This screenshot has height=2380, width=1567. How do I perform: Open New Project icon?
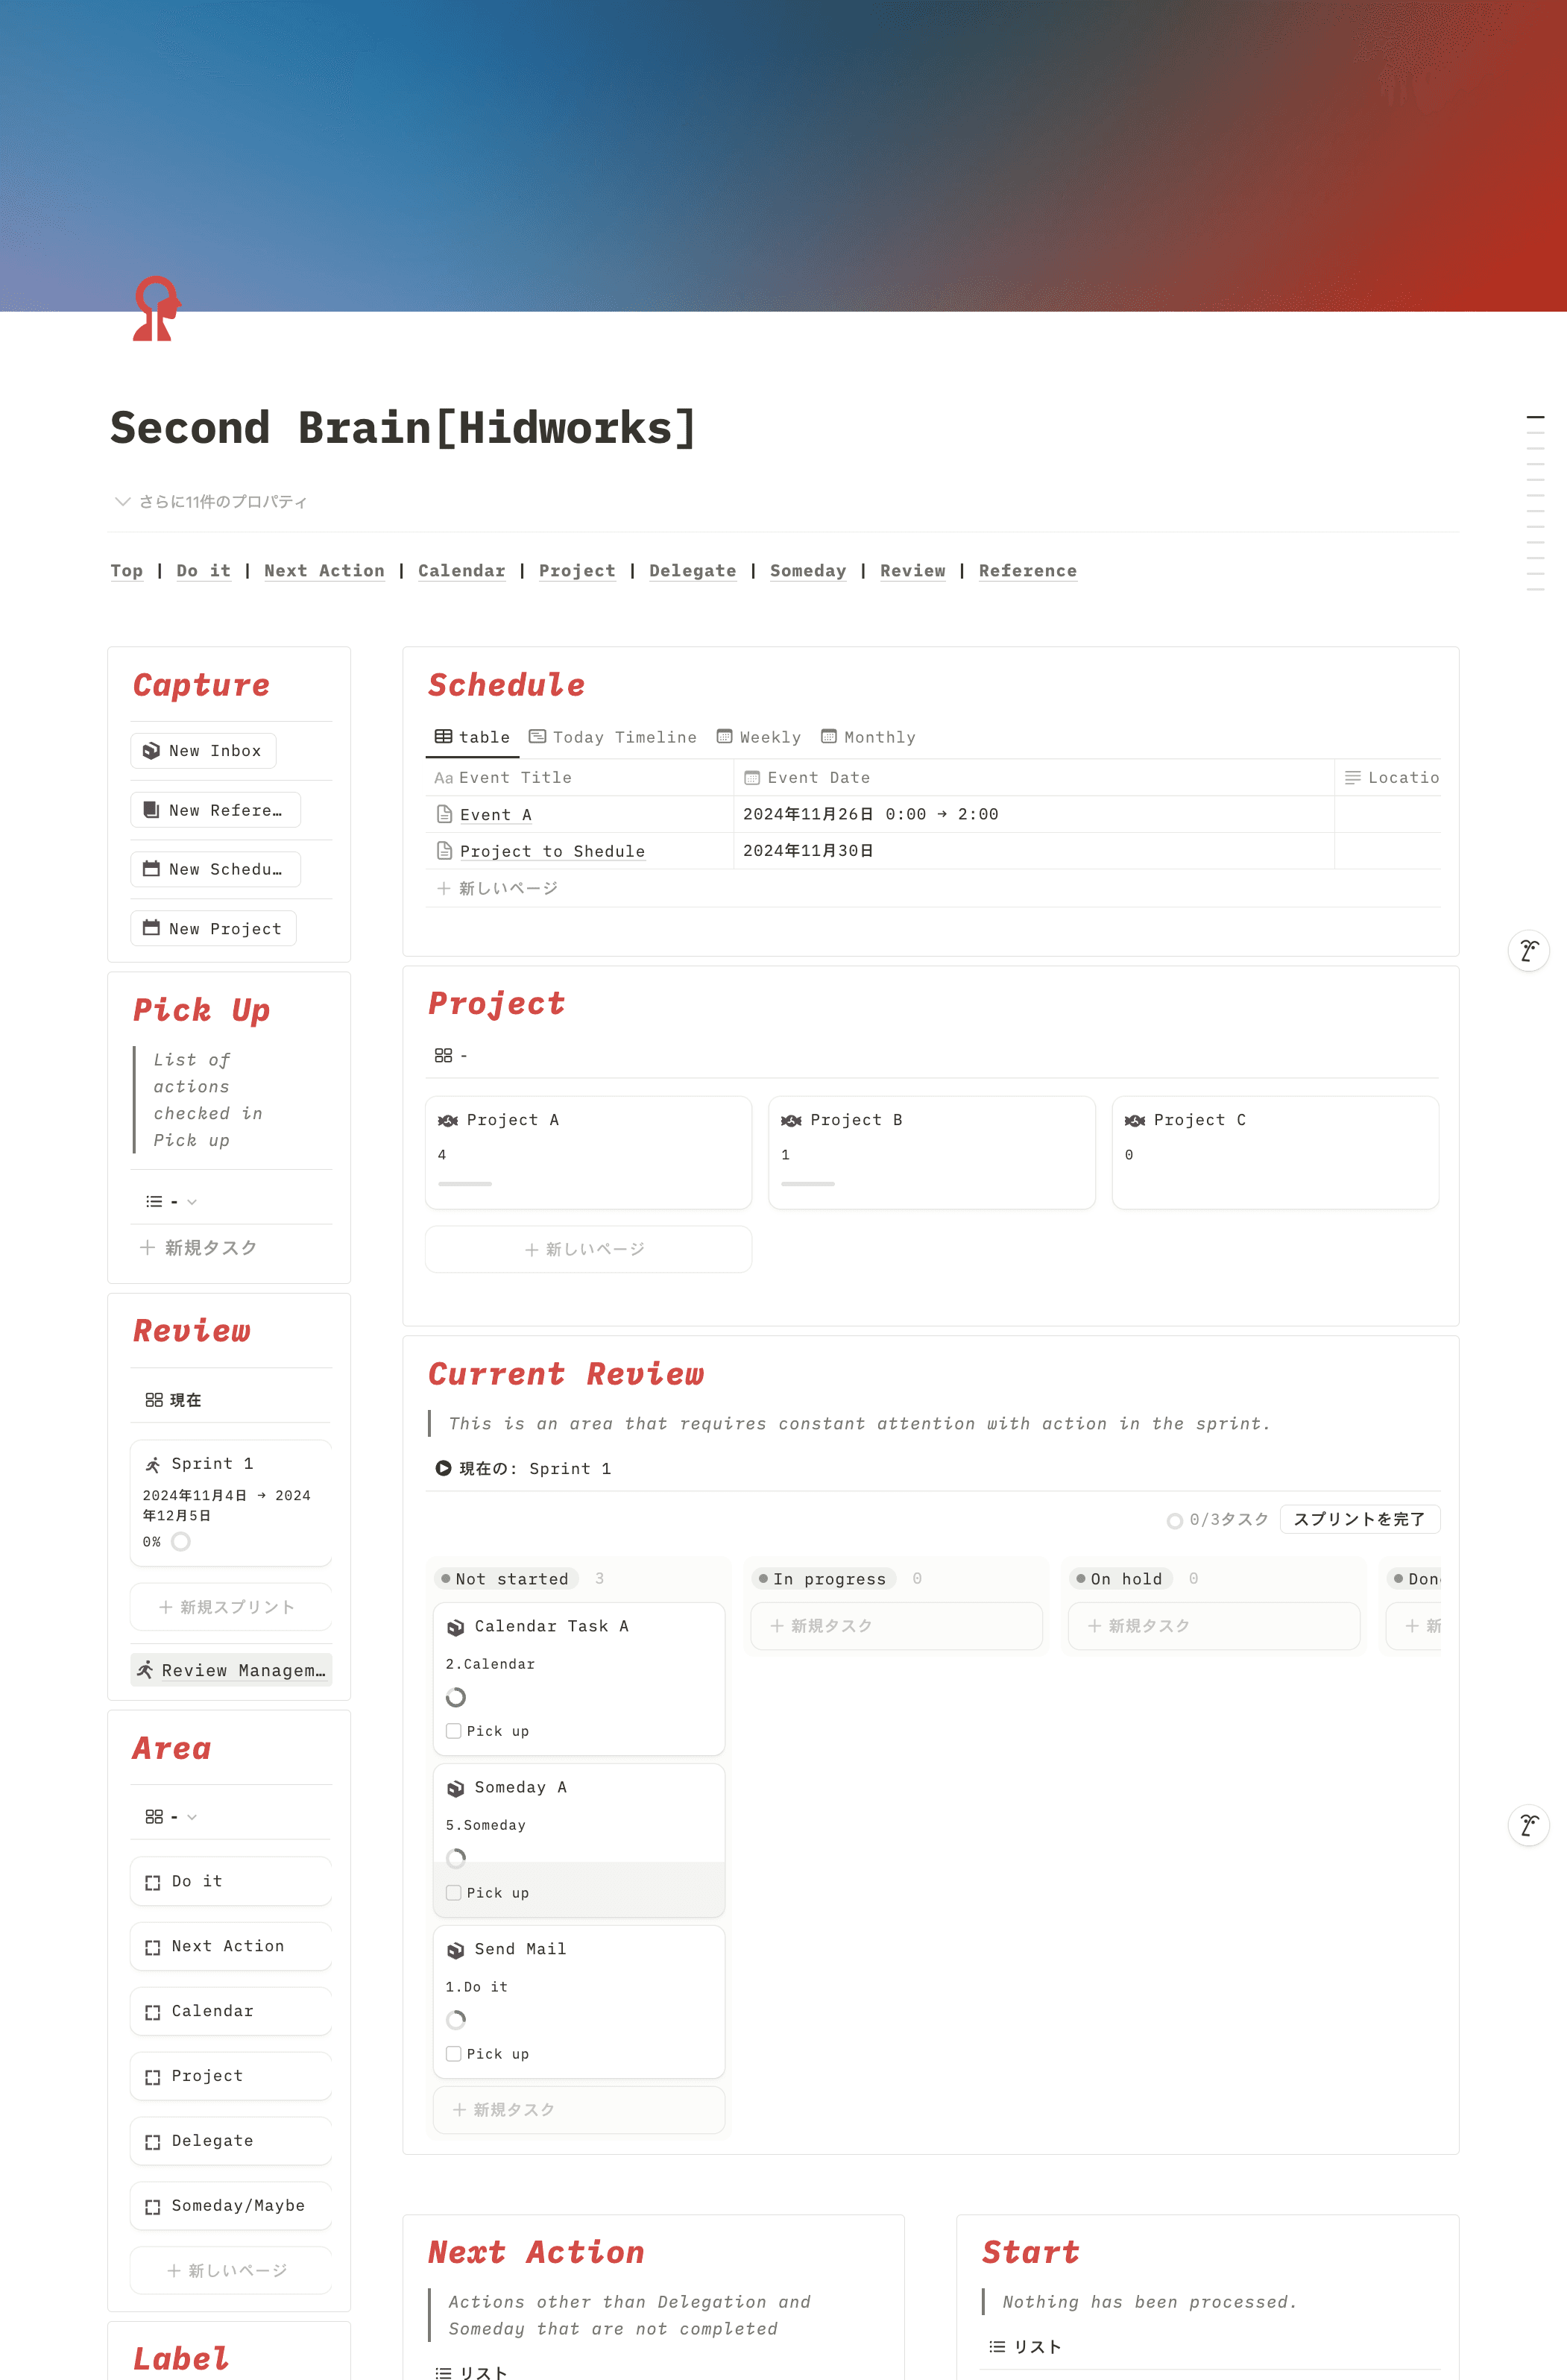(152, 927)
